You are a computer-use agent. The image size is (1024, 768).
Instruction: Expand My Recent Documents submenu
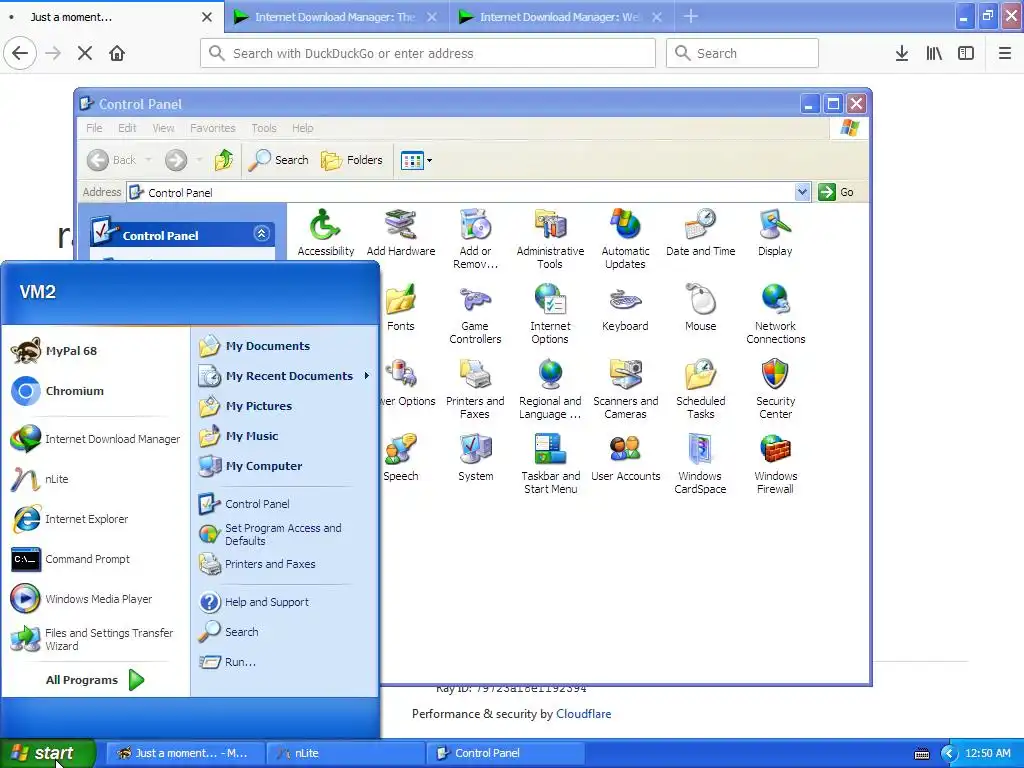[x=285, y=376]
